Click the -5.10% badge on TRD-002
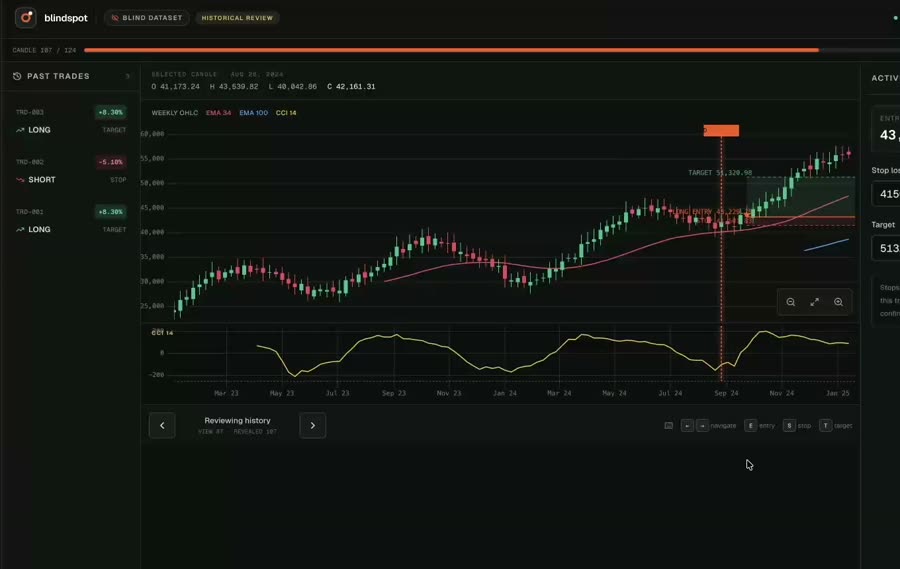 coord(110,162)
